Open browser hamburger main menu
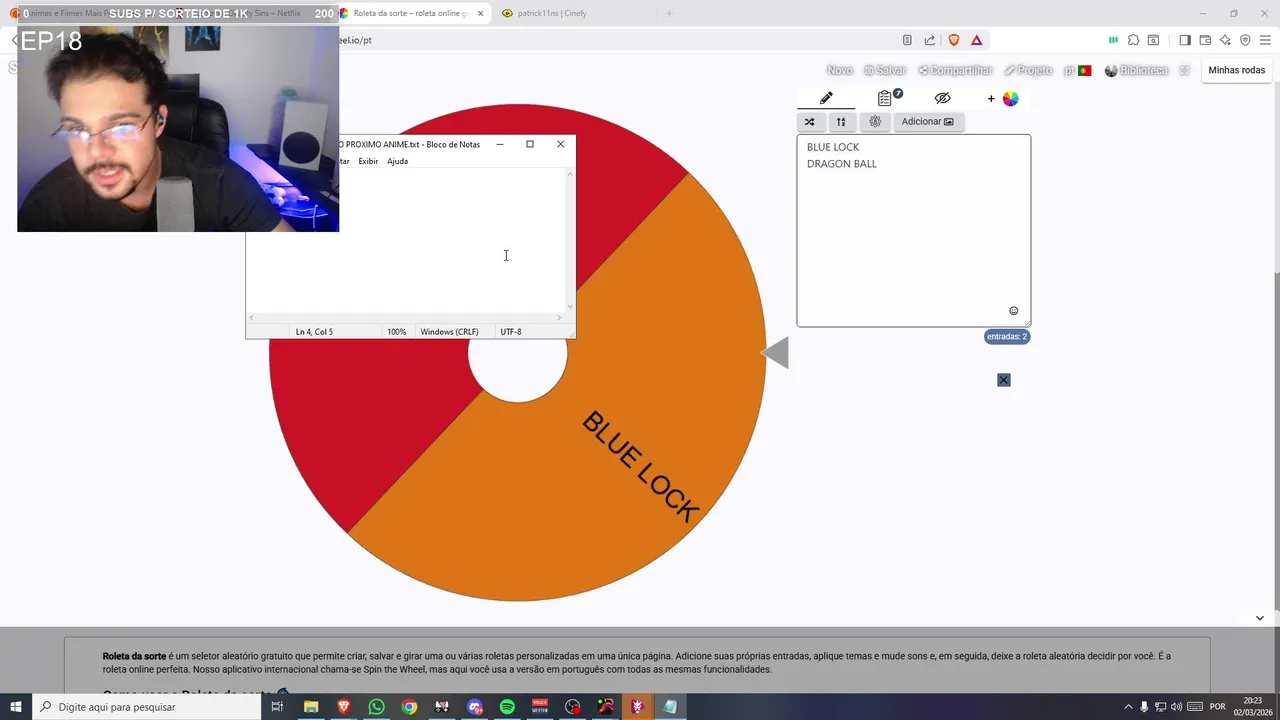The width and height of the screenshot is (1280, 720). tap(1265, 40)
